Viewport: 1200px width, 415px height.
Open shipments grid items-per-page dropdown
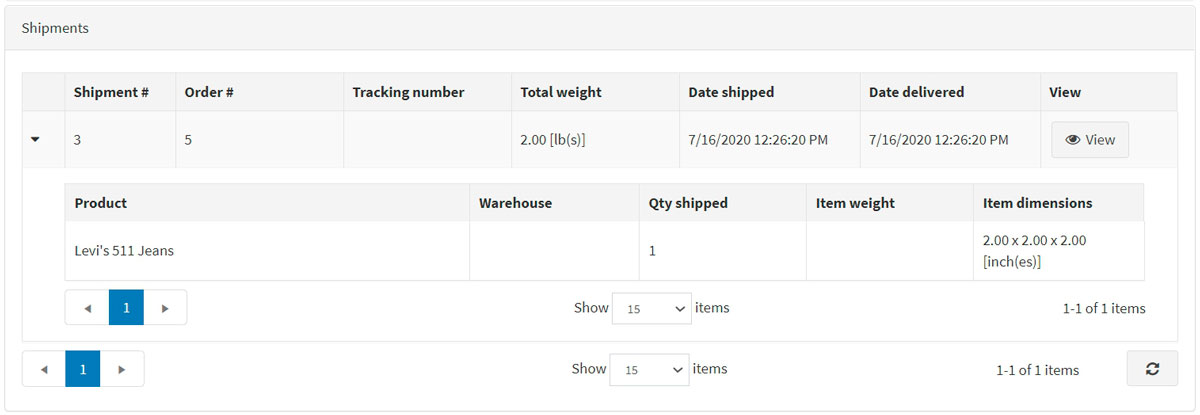pos(649,370)
